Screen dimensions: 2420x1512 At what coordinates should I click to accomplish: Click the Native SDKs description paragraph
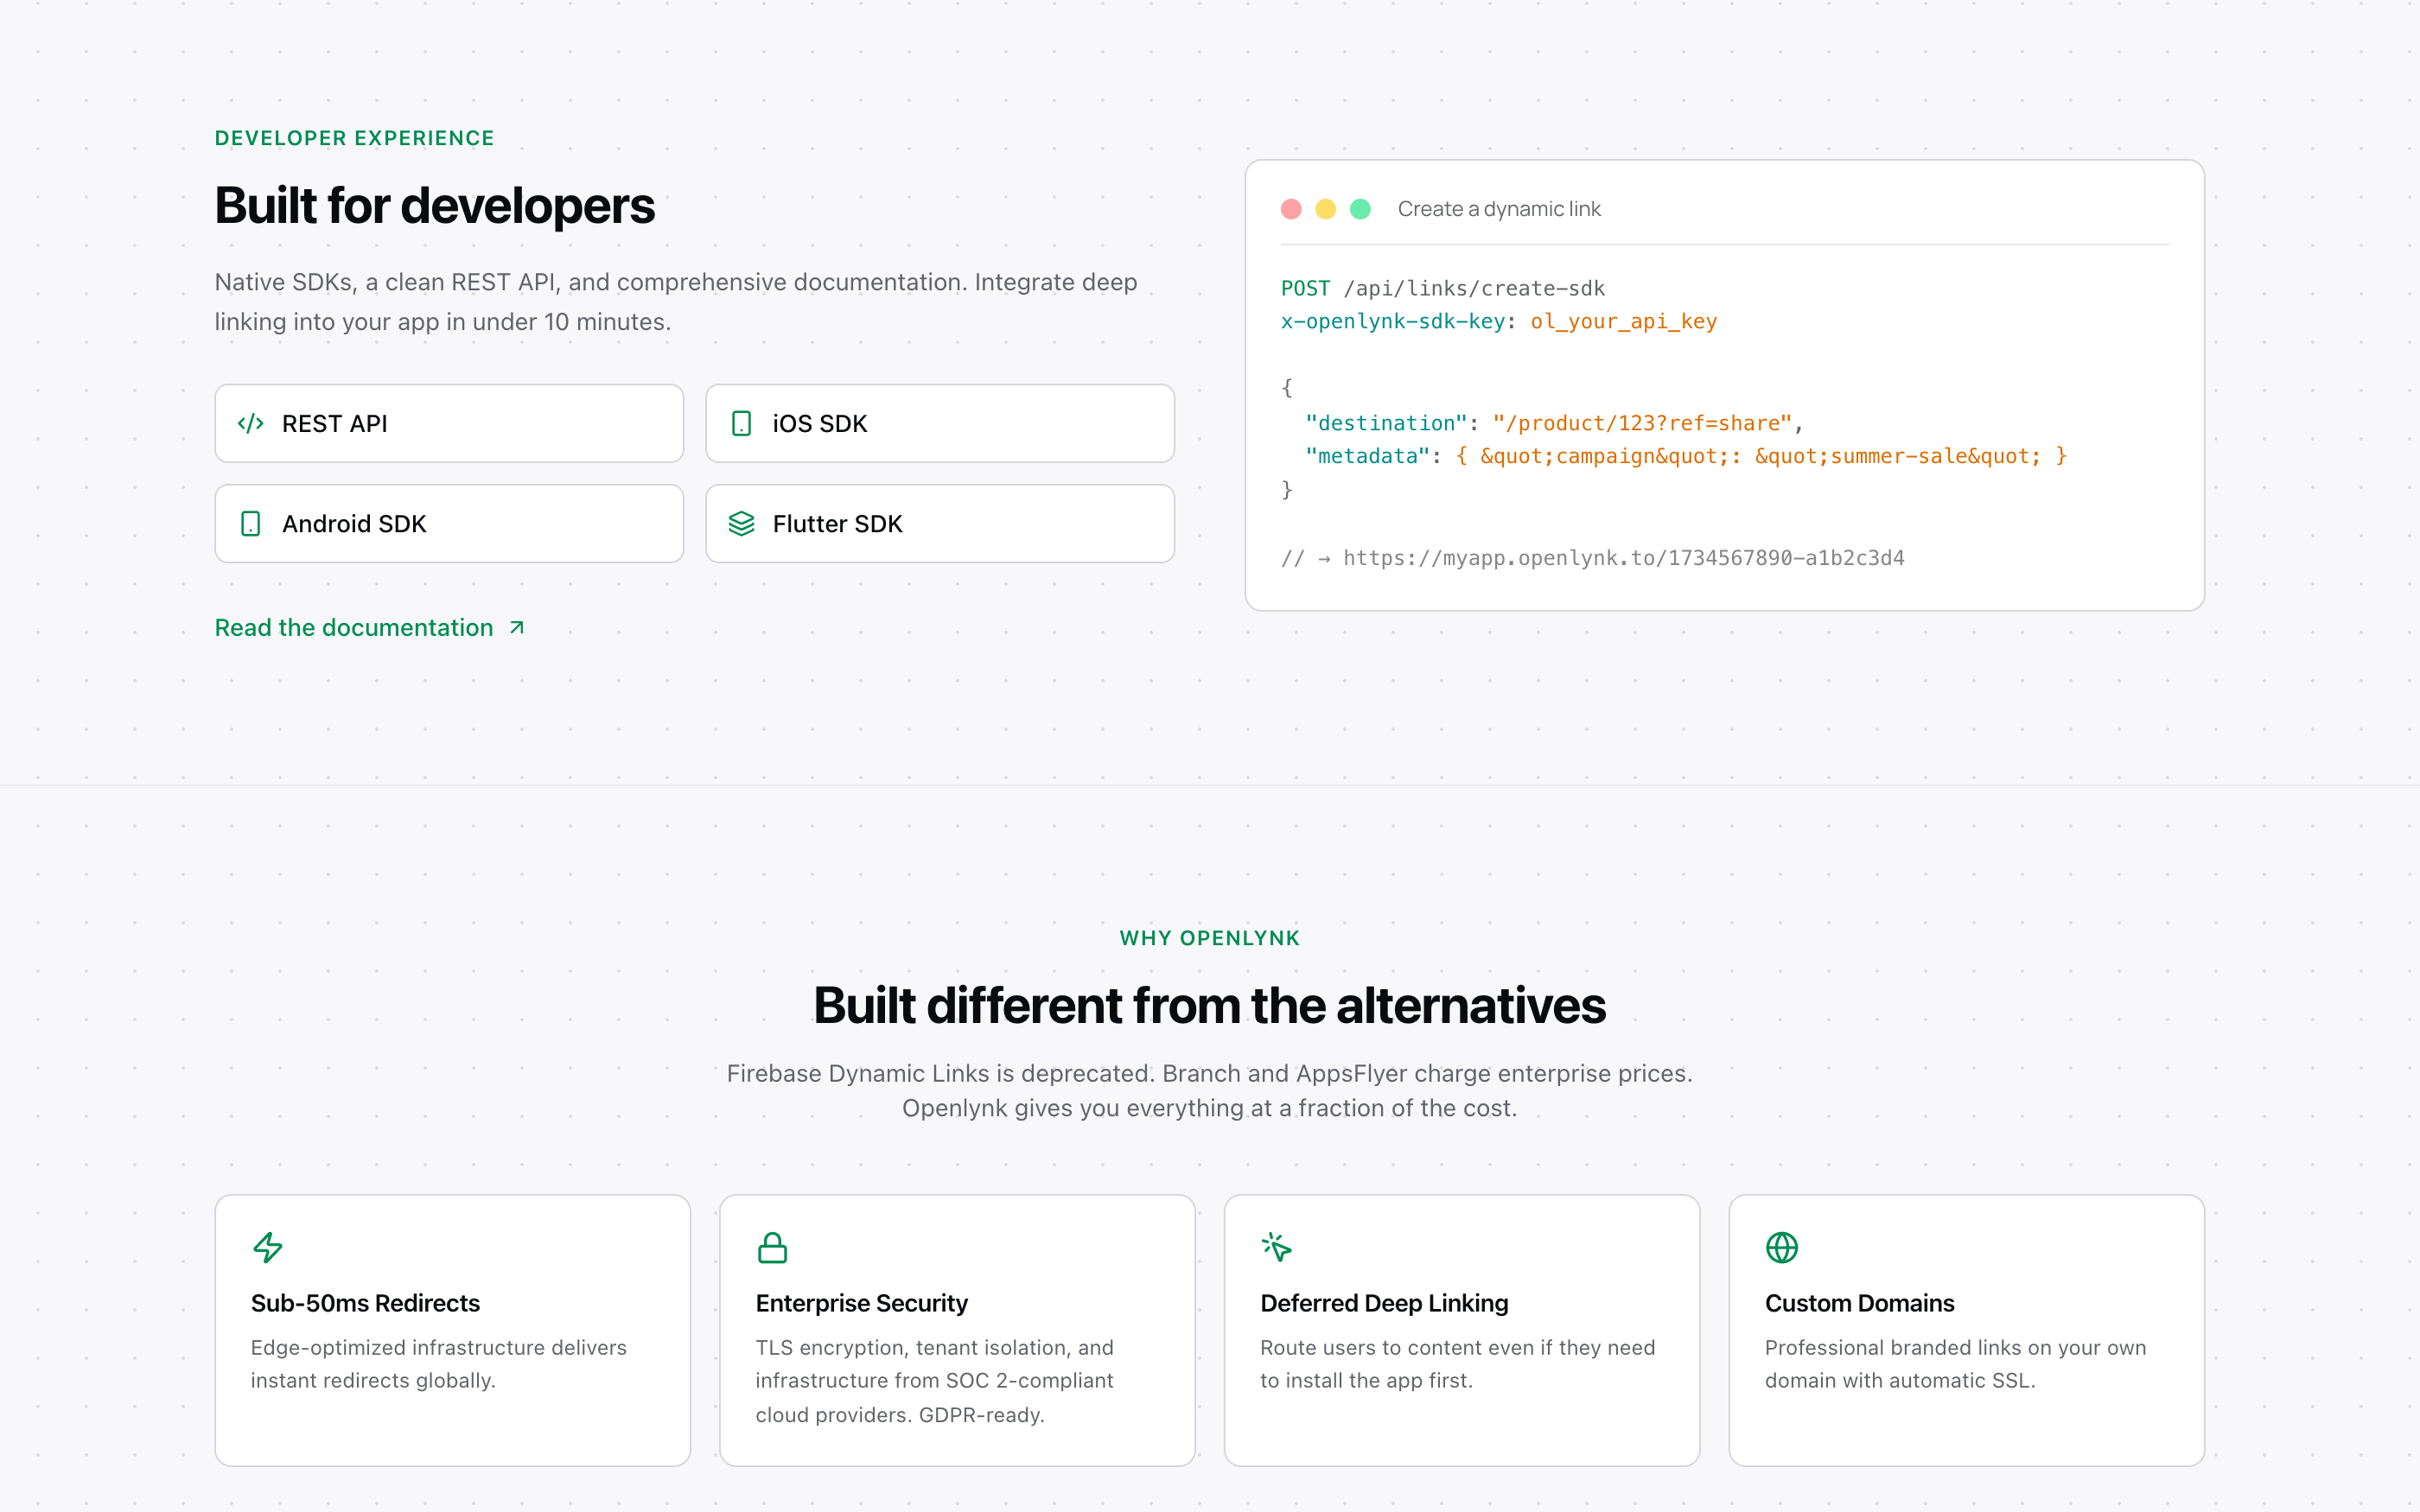coord(676,302)
